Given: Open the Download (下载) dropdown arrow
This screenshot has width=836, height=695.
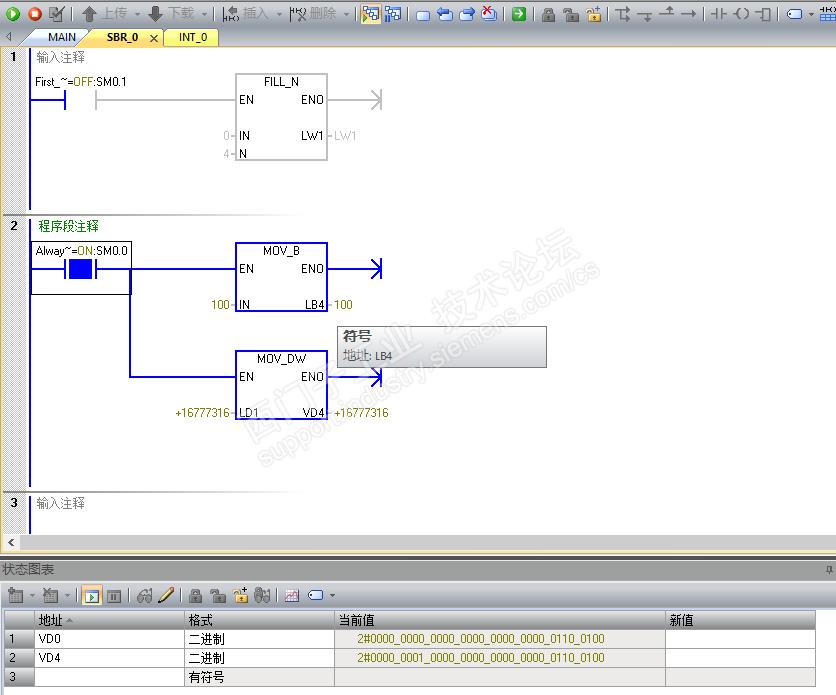Looking at the screenshot, I should [x=203, y=14].
